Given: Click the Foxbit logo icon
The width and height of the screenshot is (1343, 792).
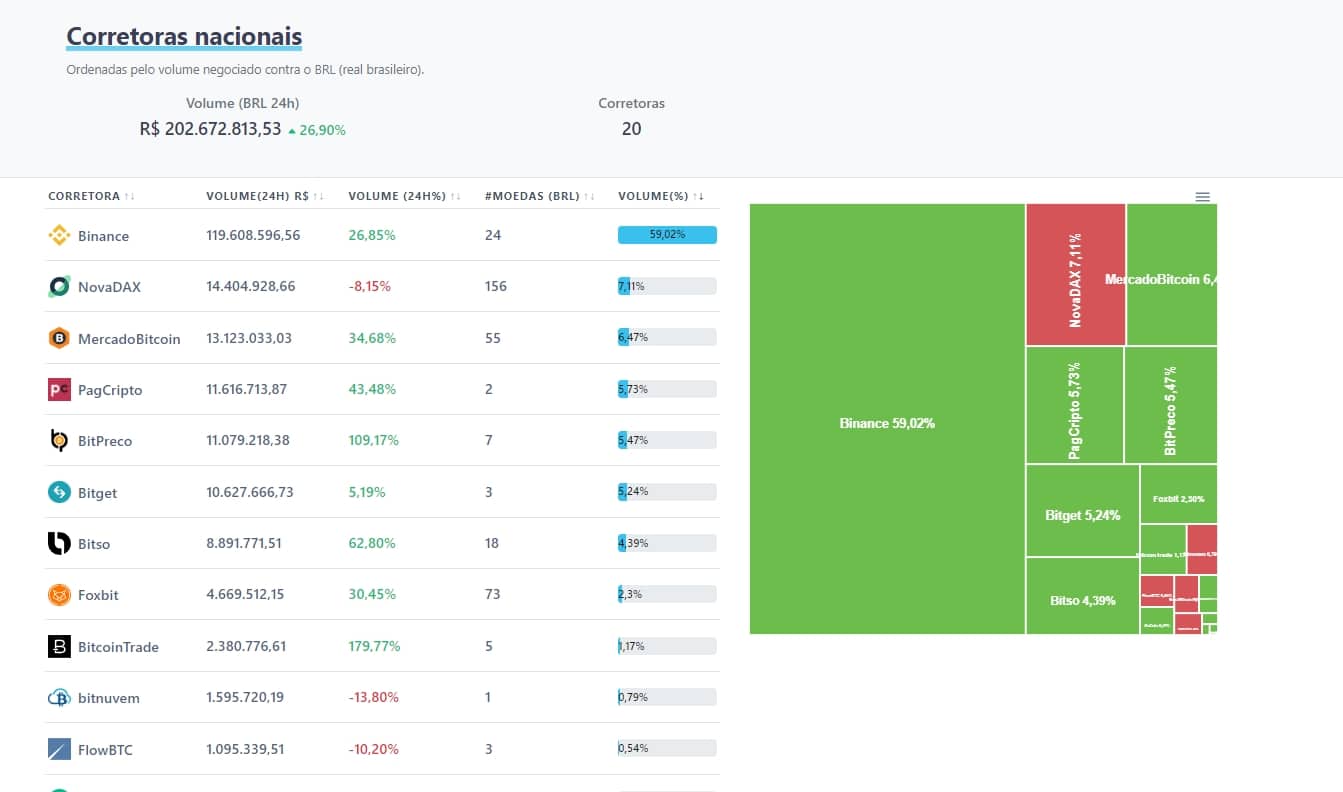Looking at the screenshot, I should click(x=60, y=595).
